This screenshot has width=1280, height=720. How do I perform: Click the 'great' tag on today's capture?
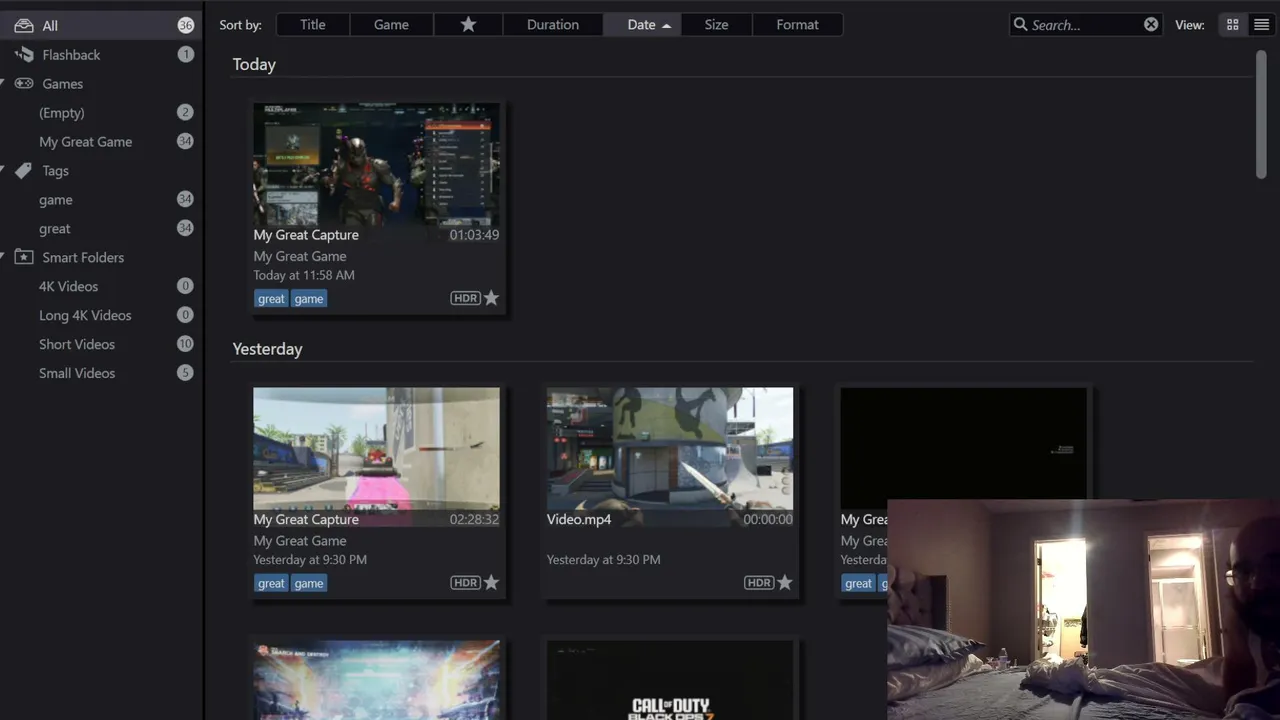click(x=271, y=298)
